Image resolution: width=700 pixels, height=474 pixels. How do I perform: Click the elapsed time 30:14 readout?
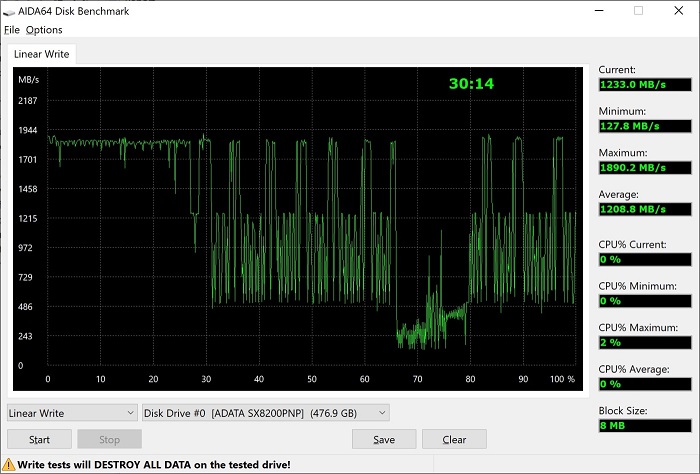click(x=471, y=83)
